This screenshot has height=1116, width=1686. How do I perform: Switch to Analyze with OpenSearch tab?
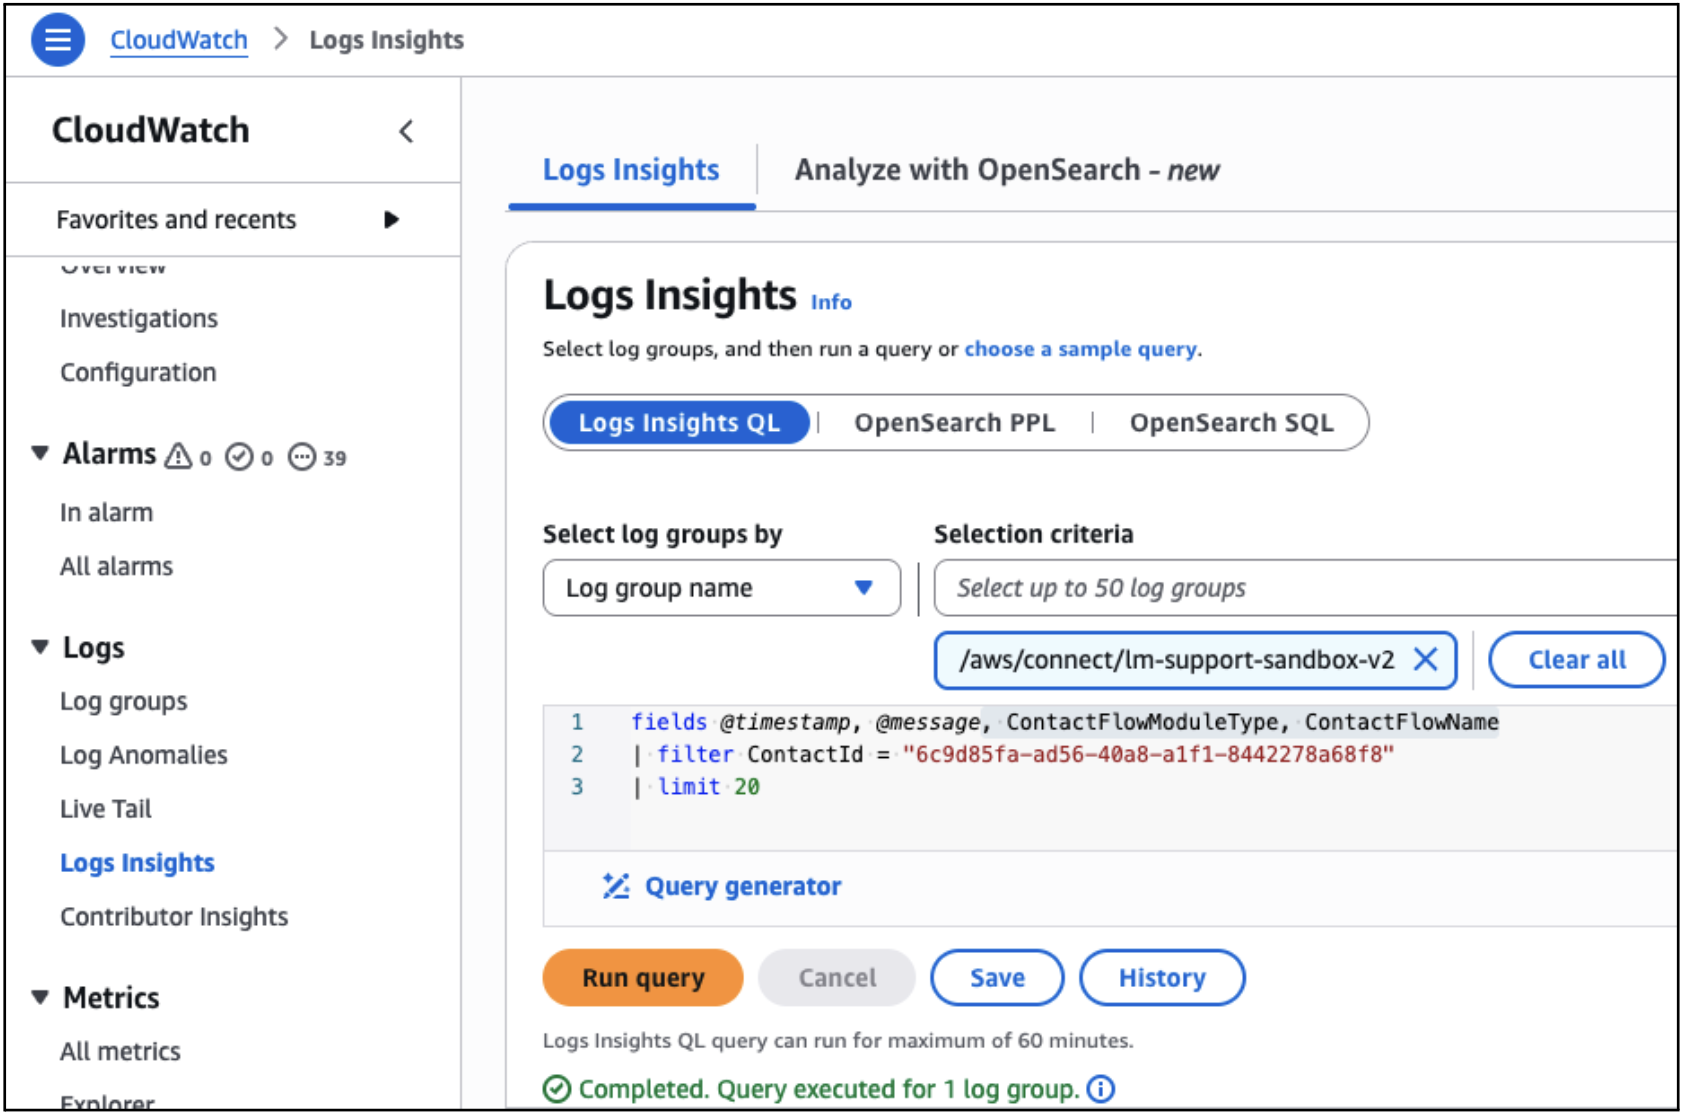point(1006,170)
